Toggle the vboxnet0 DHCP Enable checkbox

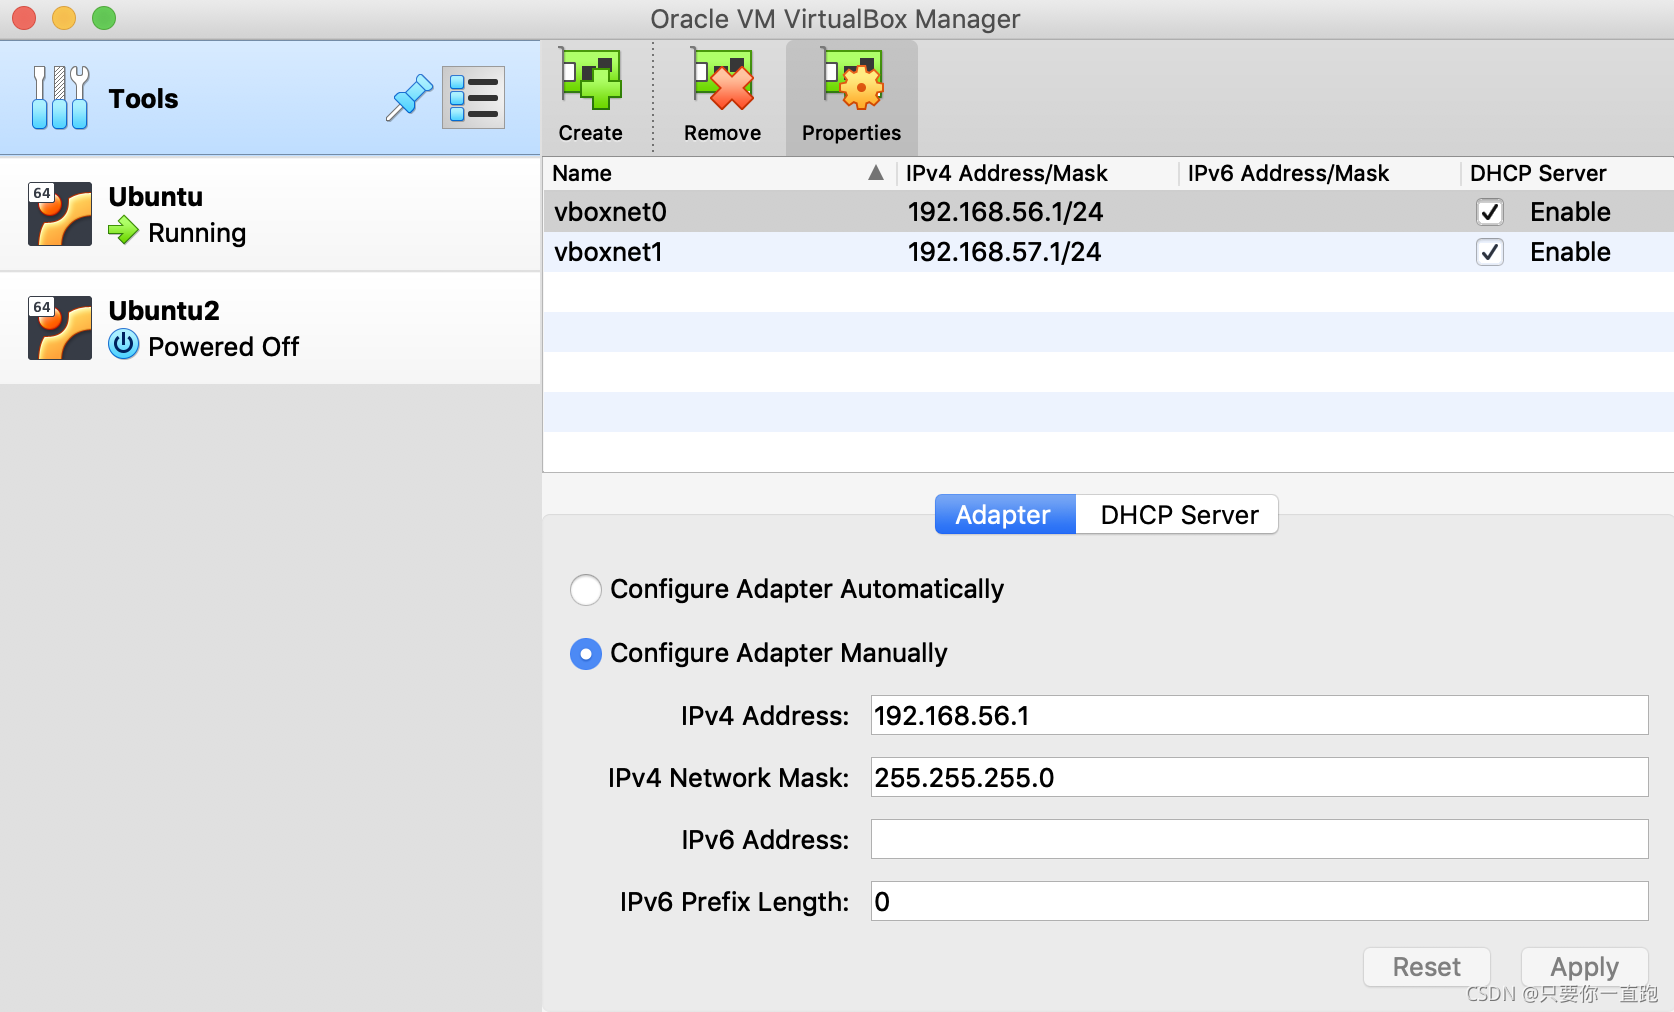[1489, 212]
